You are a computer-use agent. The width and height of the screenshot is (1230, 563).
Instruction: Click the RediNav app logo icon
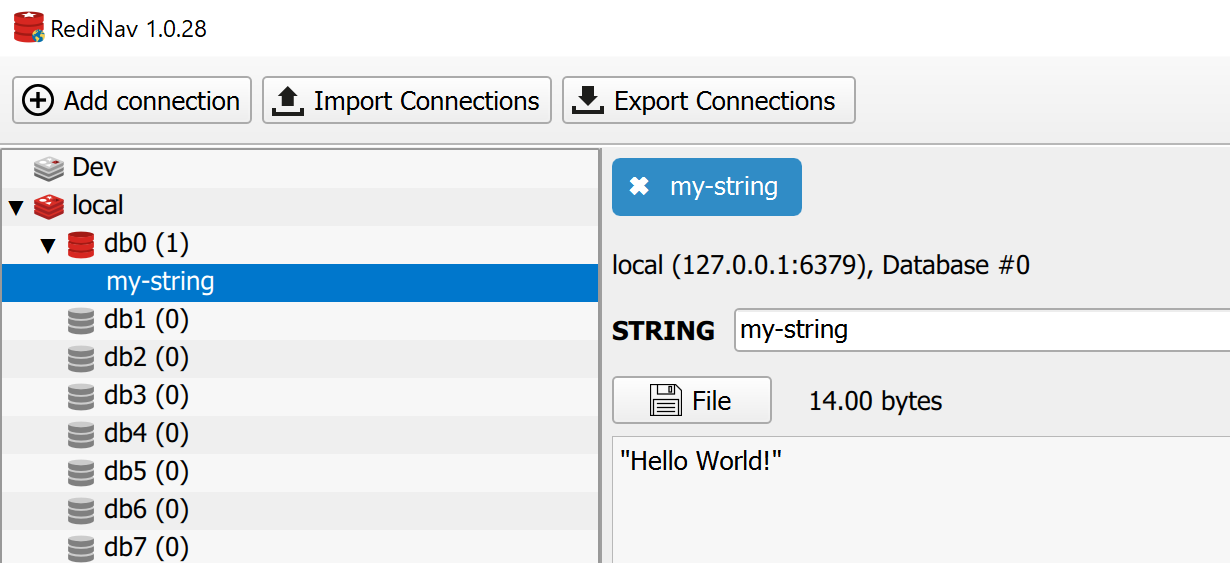pyautogui.click(x=28, y=28)
